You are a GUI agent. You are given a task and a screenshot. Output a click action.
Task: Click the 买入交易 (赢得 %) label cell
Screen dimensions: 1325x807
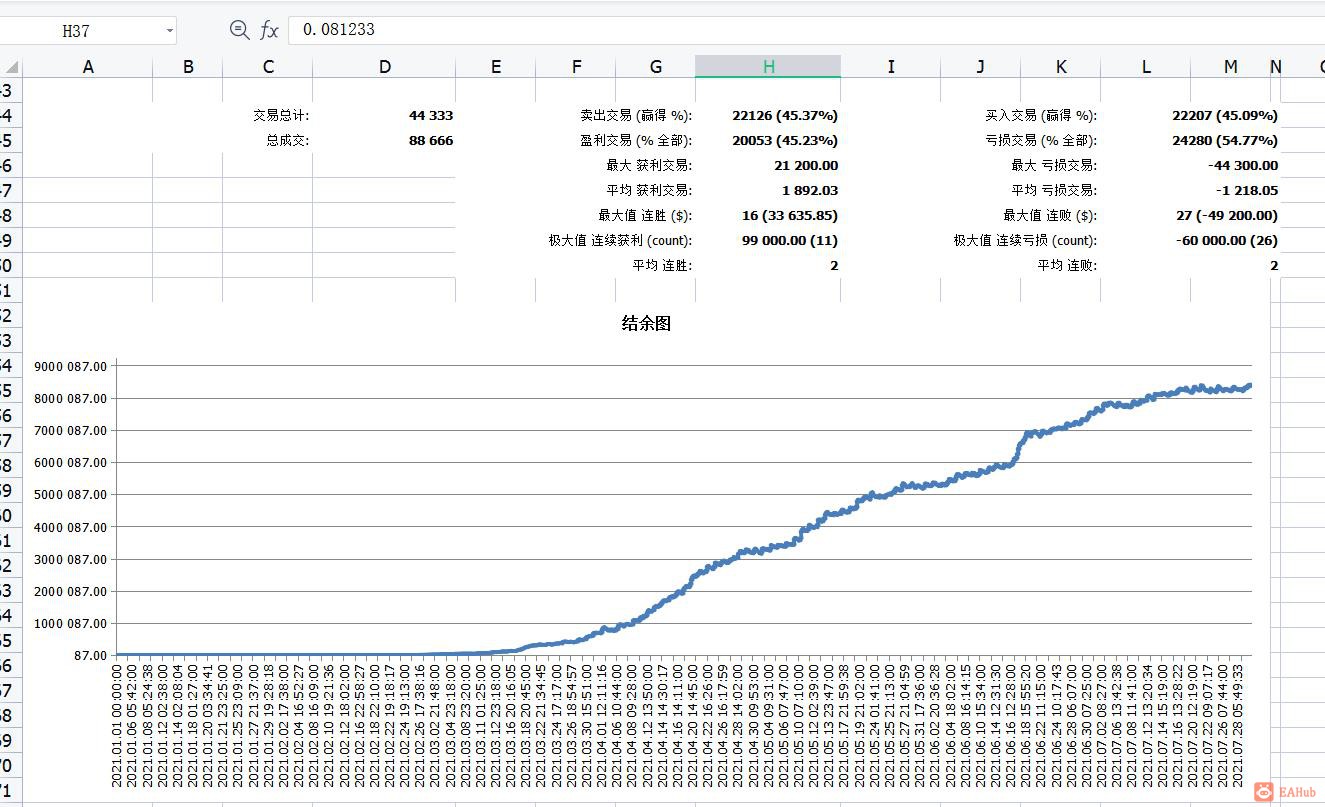click(1041, 116)
